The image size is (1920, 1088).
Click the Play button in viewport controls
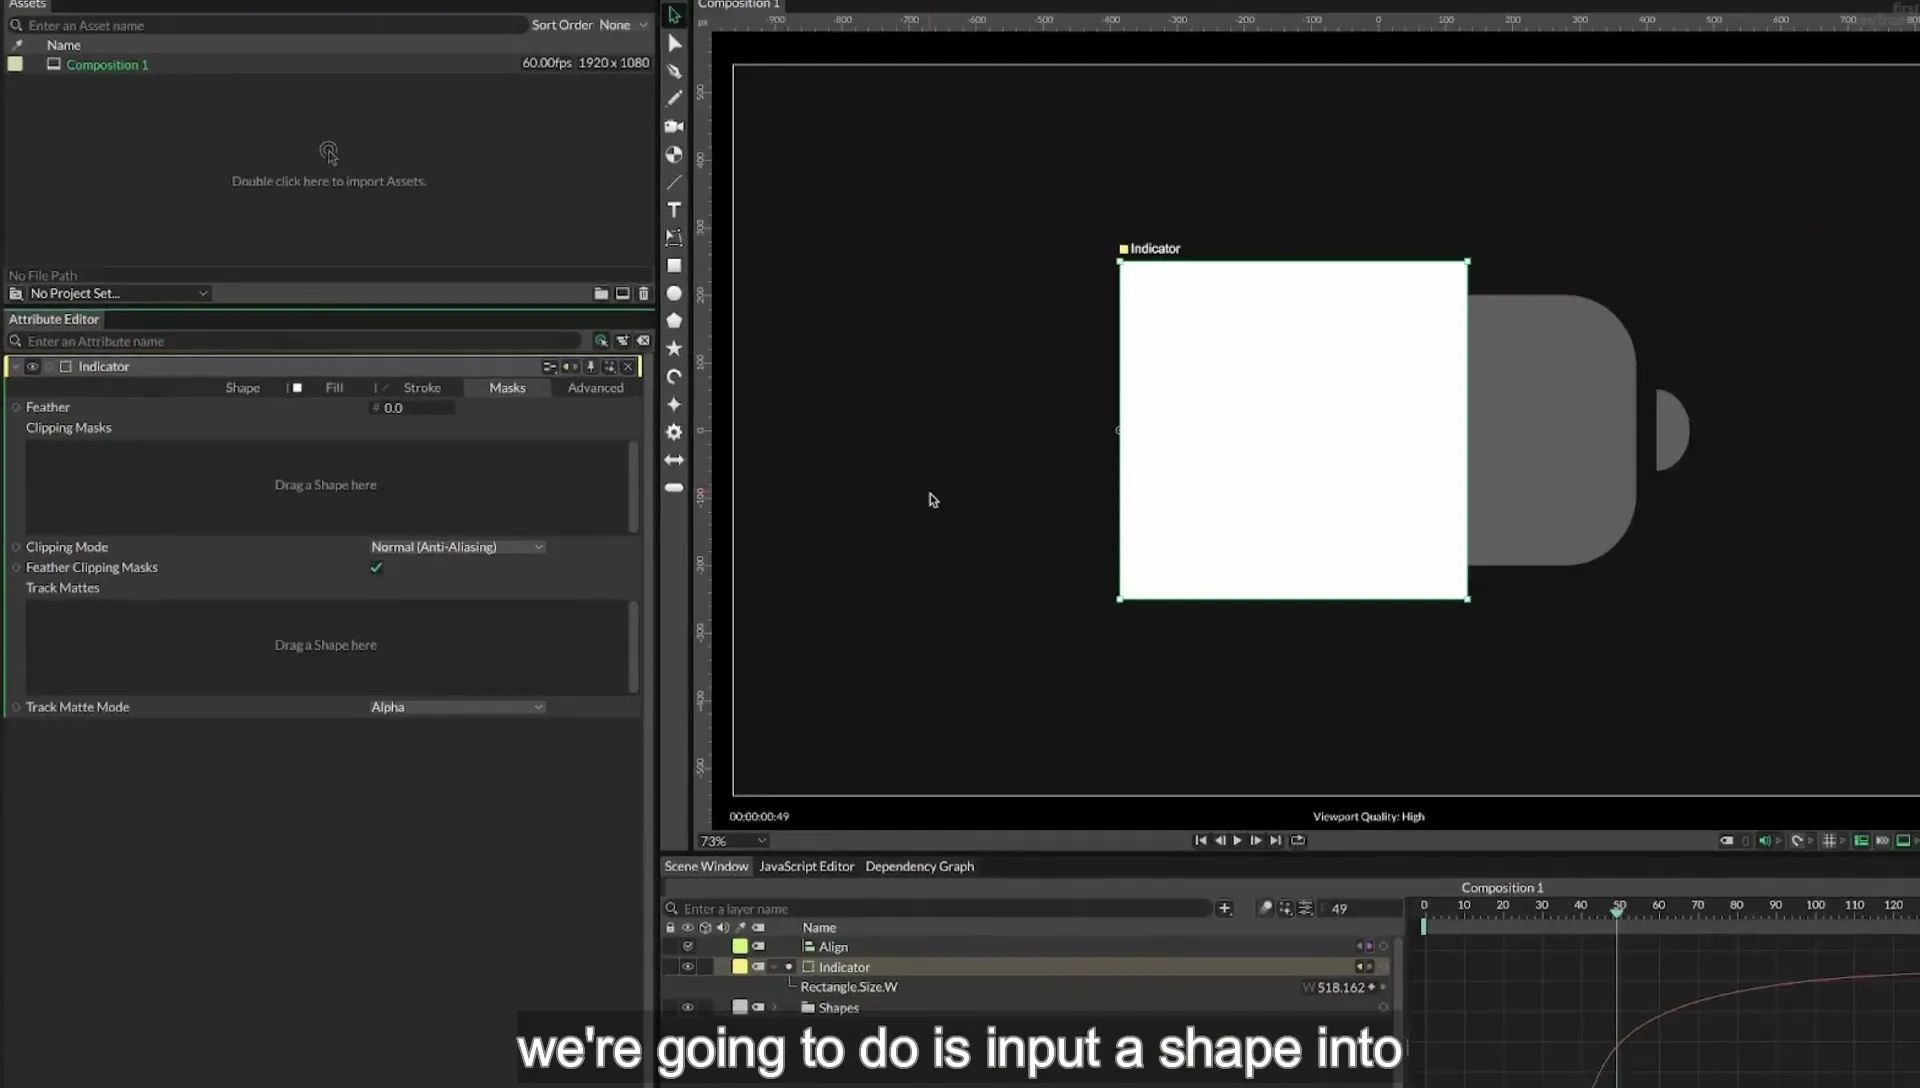click(x=1237, y=841)
